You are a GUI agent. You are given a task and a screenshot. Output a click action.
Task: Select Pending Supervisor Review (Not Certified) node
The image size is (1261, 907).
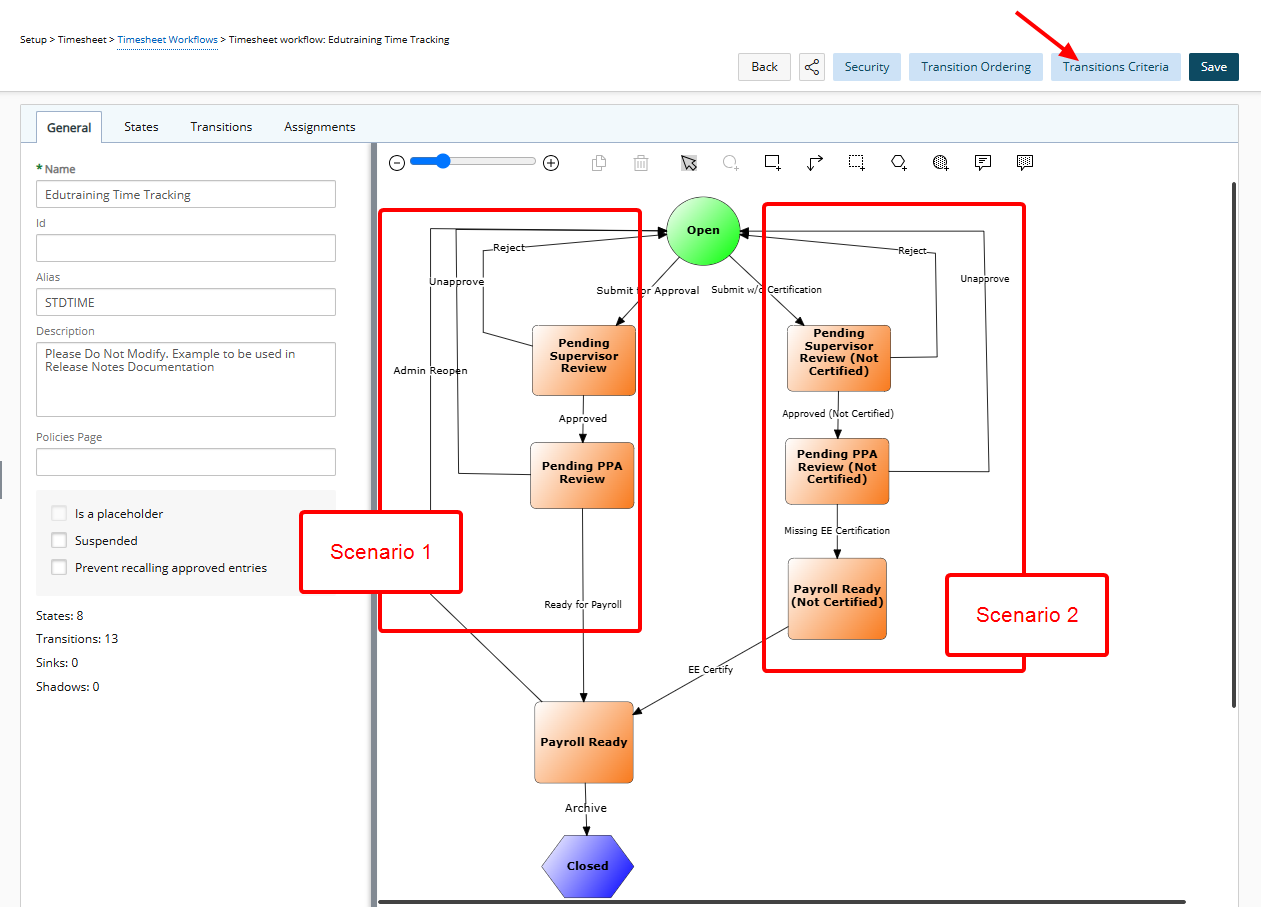point(839,358)
